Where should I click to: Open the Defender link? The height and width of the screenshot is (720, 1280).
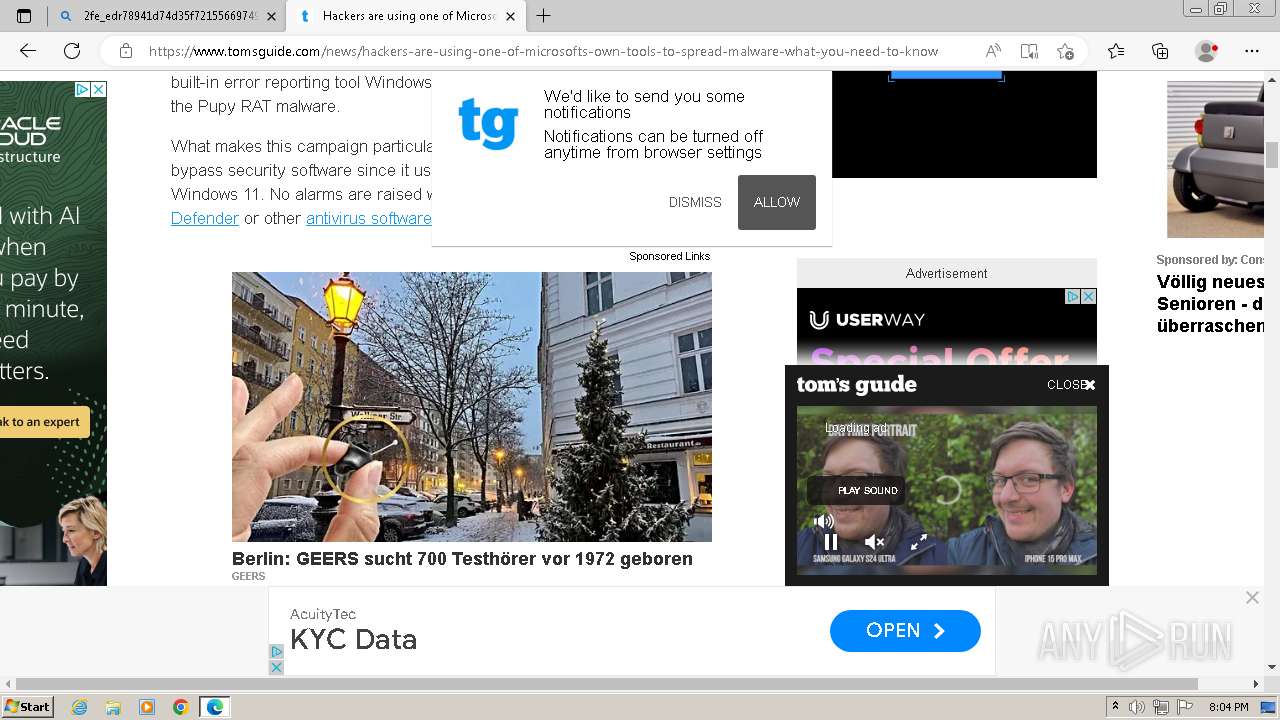tap(205, 218)
